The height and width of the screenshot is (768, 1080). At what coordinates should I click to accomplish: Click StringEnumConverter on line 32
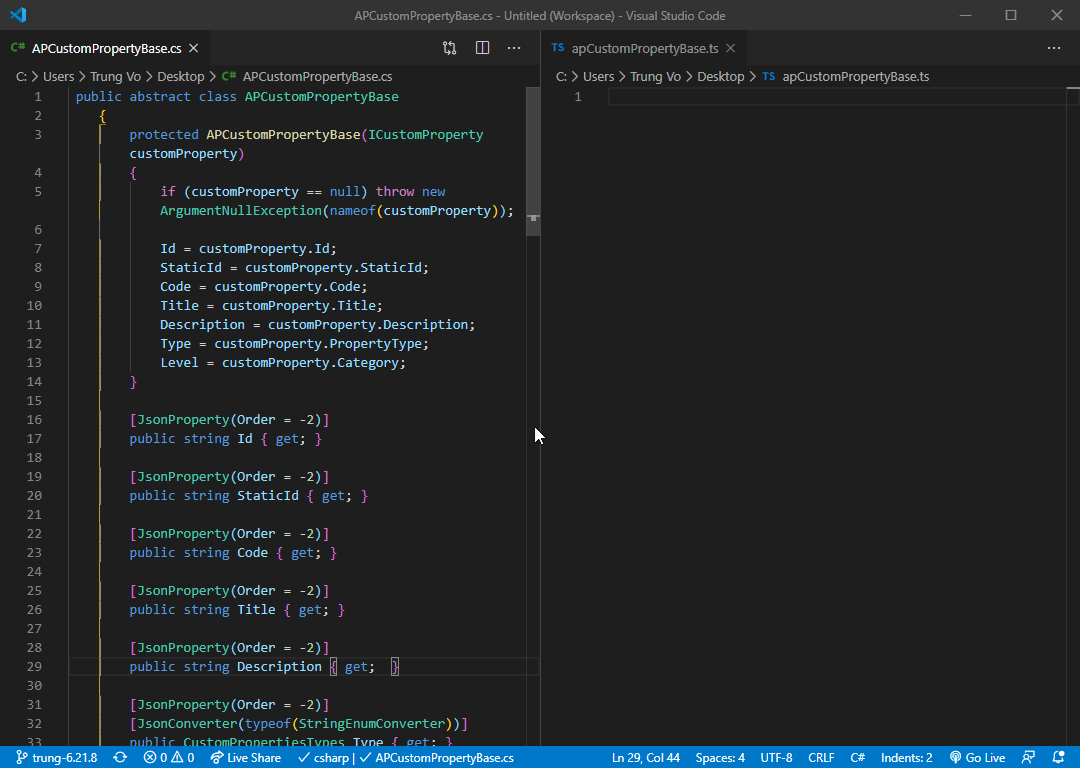pos(371,724)
